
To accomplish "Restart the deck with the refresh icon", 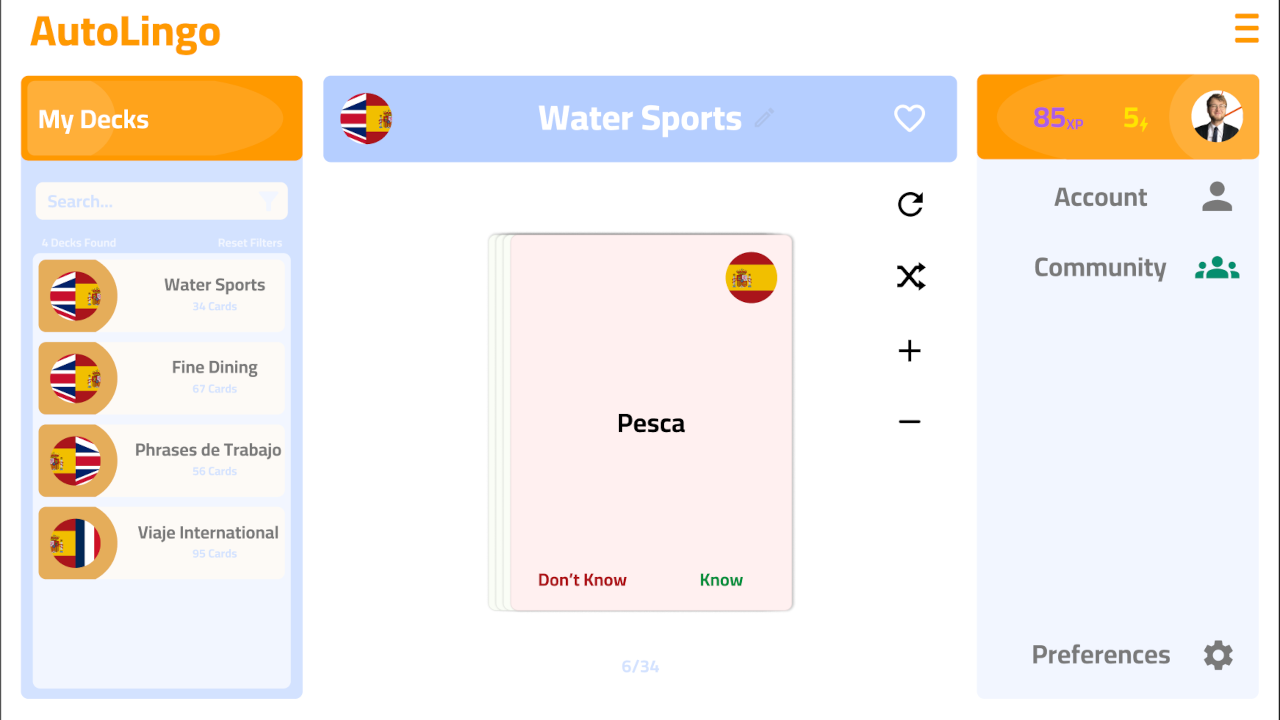I will 910,204.
